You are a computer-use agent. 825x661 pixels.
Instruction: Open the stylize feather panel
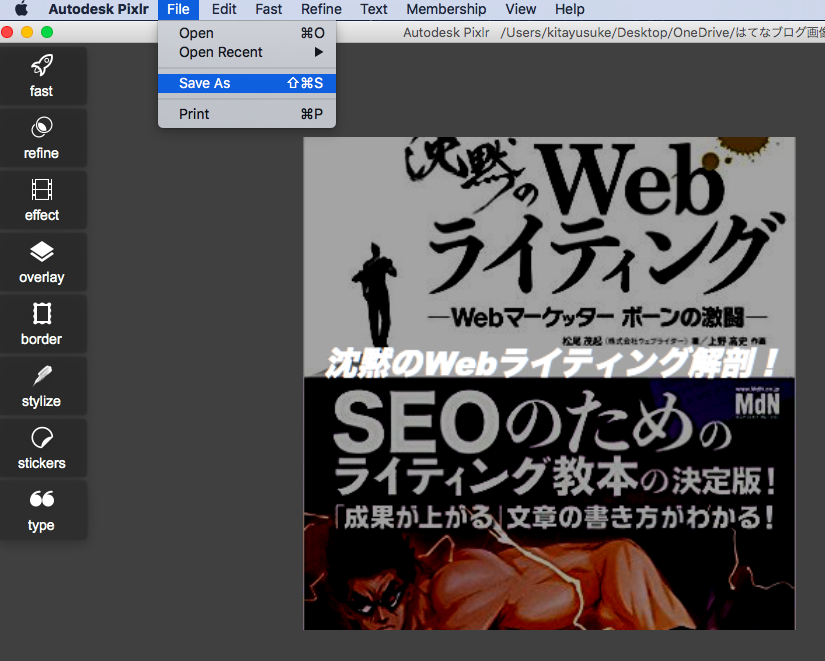[42, 386]
